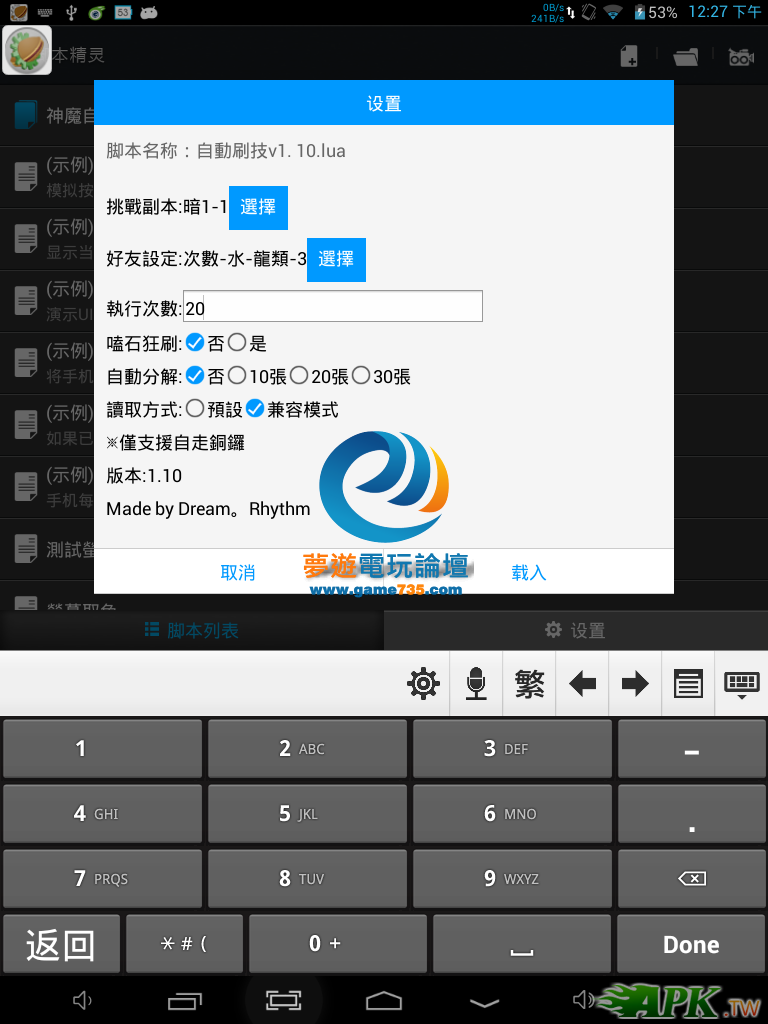768x1024 pixels.
Task: Tap keypad key 6 MNO
Action: (513, 814)
